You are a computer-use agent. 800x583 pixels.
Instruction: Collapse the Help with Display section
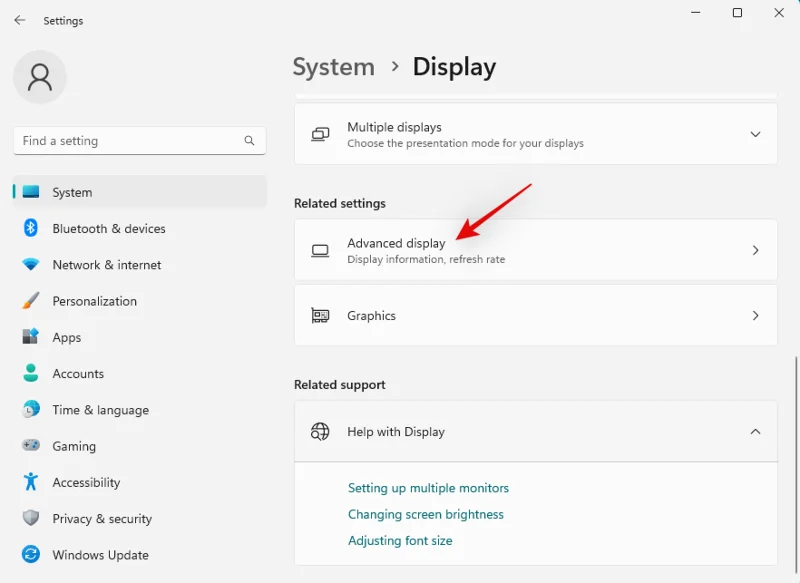[x=755, y=432]
